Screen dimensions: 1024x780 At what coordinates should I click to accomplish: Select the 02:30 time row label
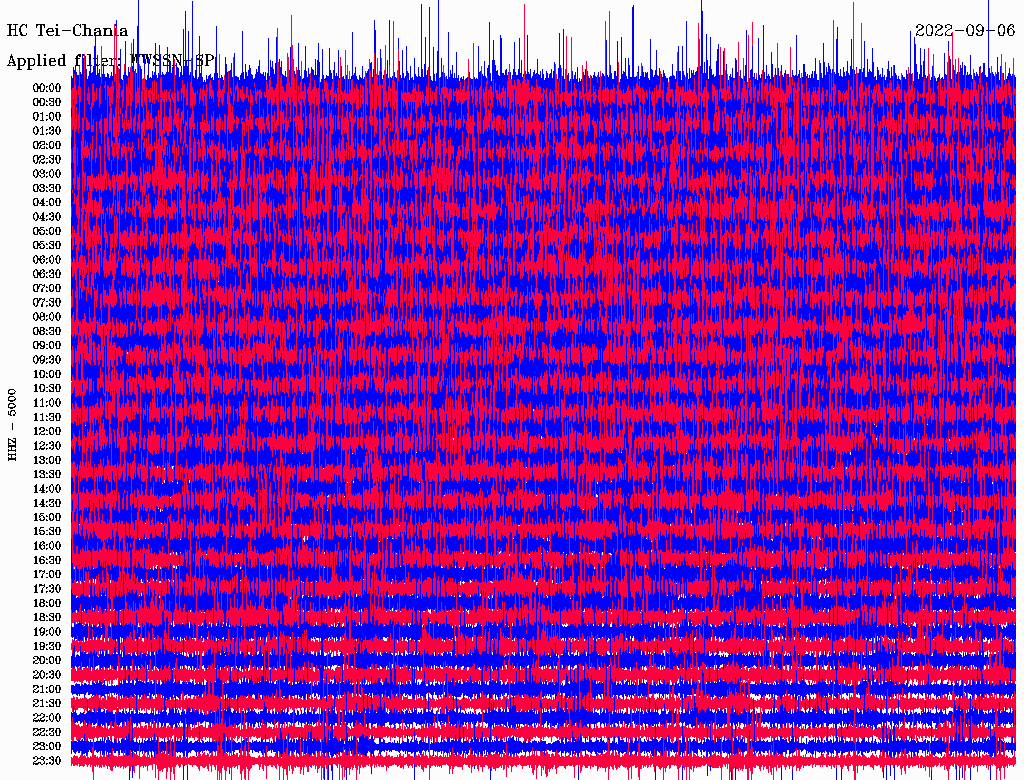point(47,159)
